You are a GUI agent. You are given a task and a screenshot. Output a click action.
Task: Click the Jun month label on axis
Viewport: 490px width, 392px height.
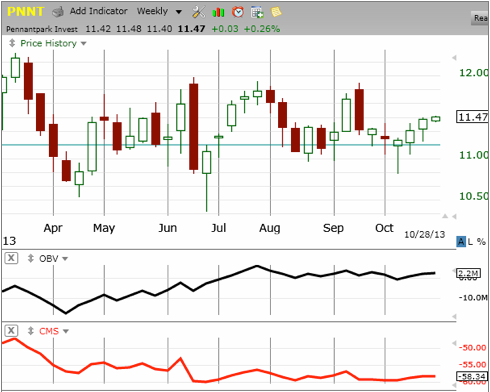(168, 228)
